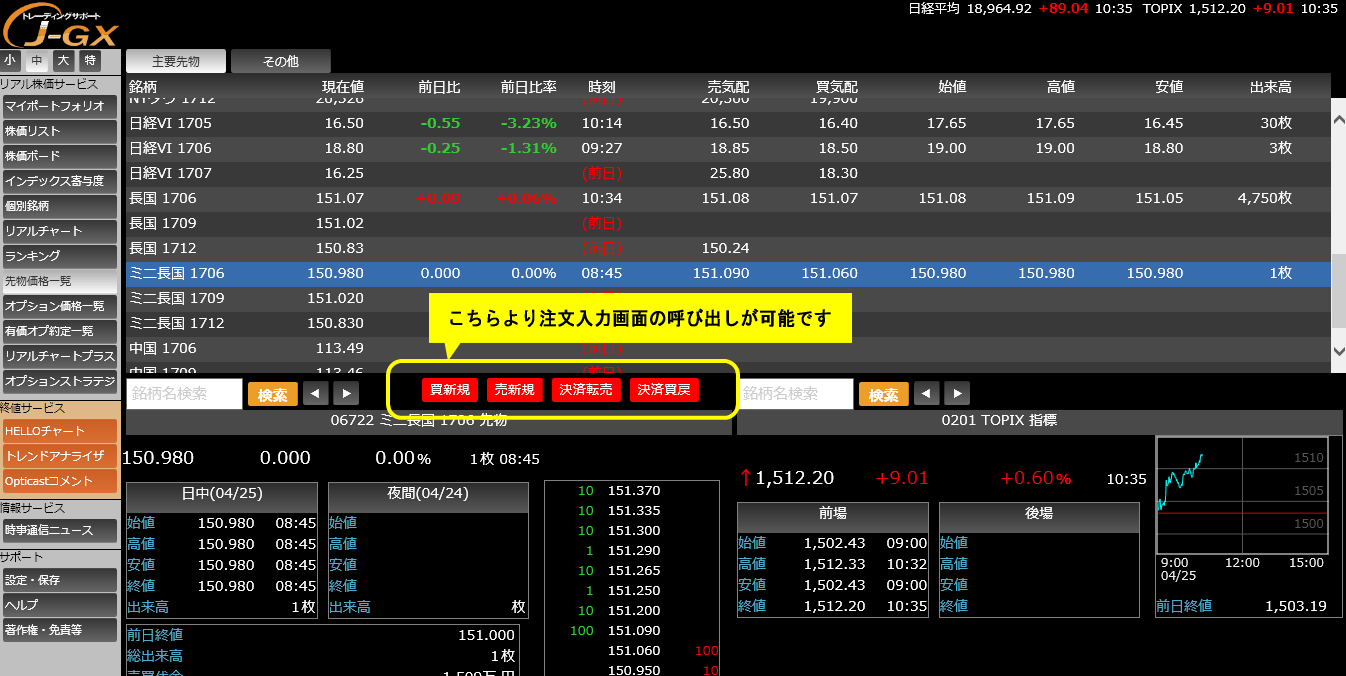Go to previous symbol, right panel arrow

point(927,395)
